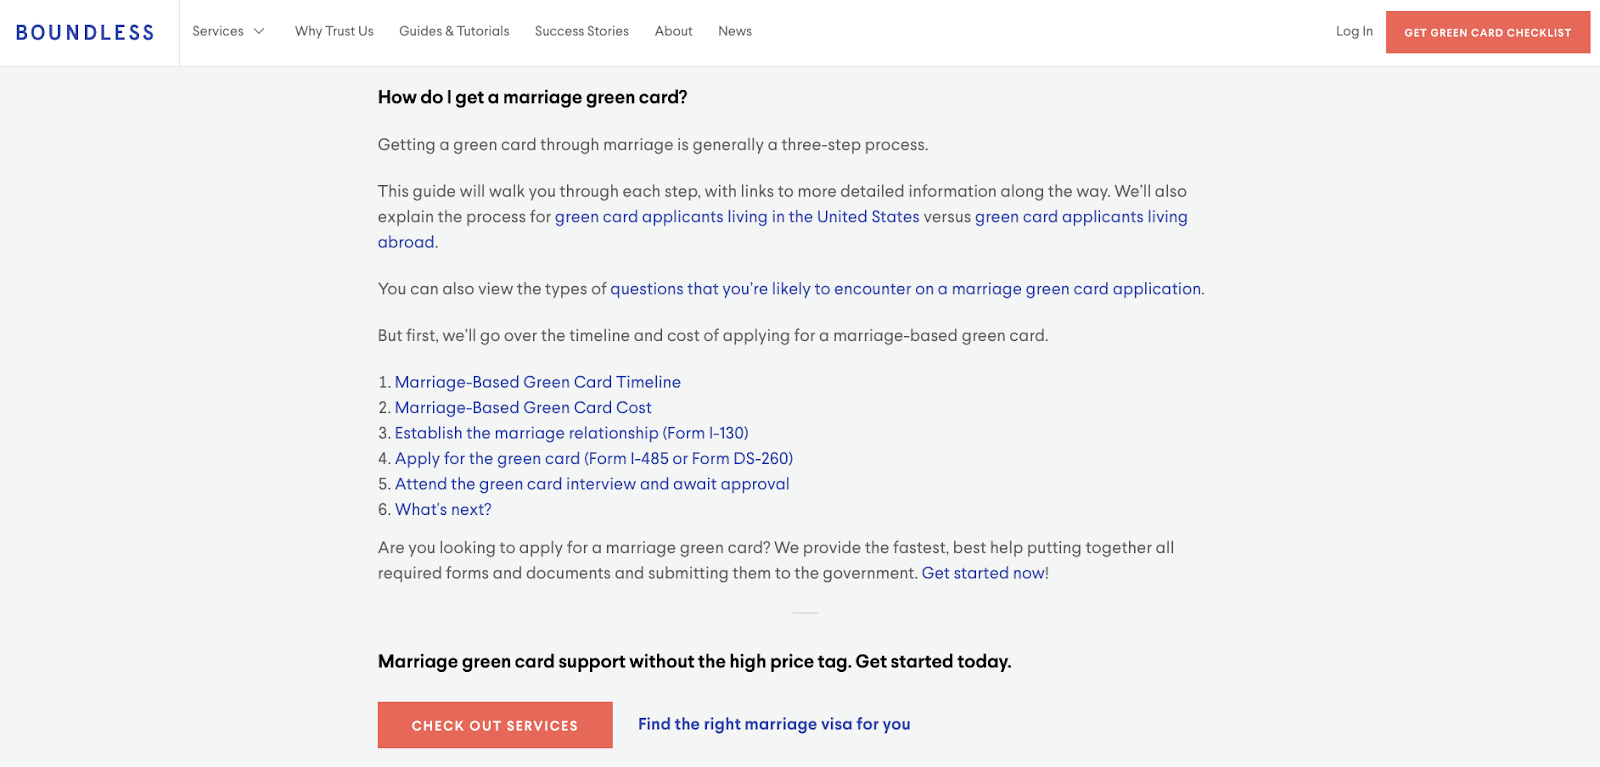This screenshot has width=1600, height=767.
Task: Click the Get started now link
Action: coord(982,572)
